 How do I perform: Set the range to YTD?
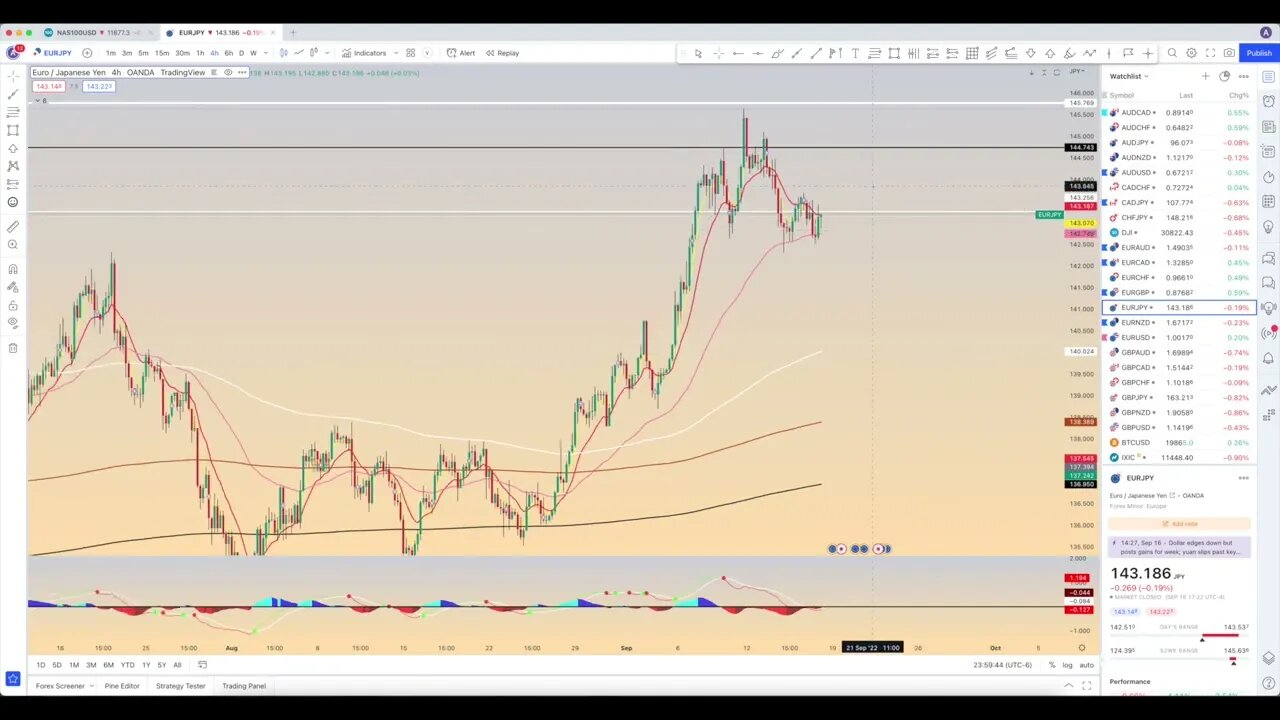click(x=127, y=665)
